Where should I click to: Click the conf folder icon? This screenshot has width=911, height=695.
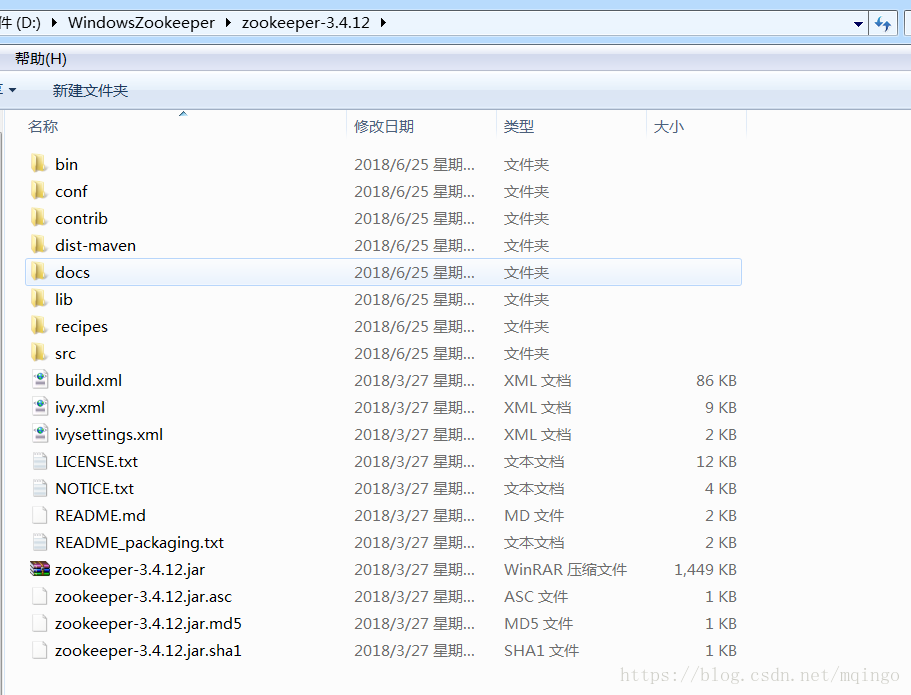click(x=39, y=191)
